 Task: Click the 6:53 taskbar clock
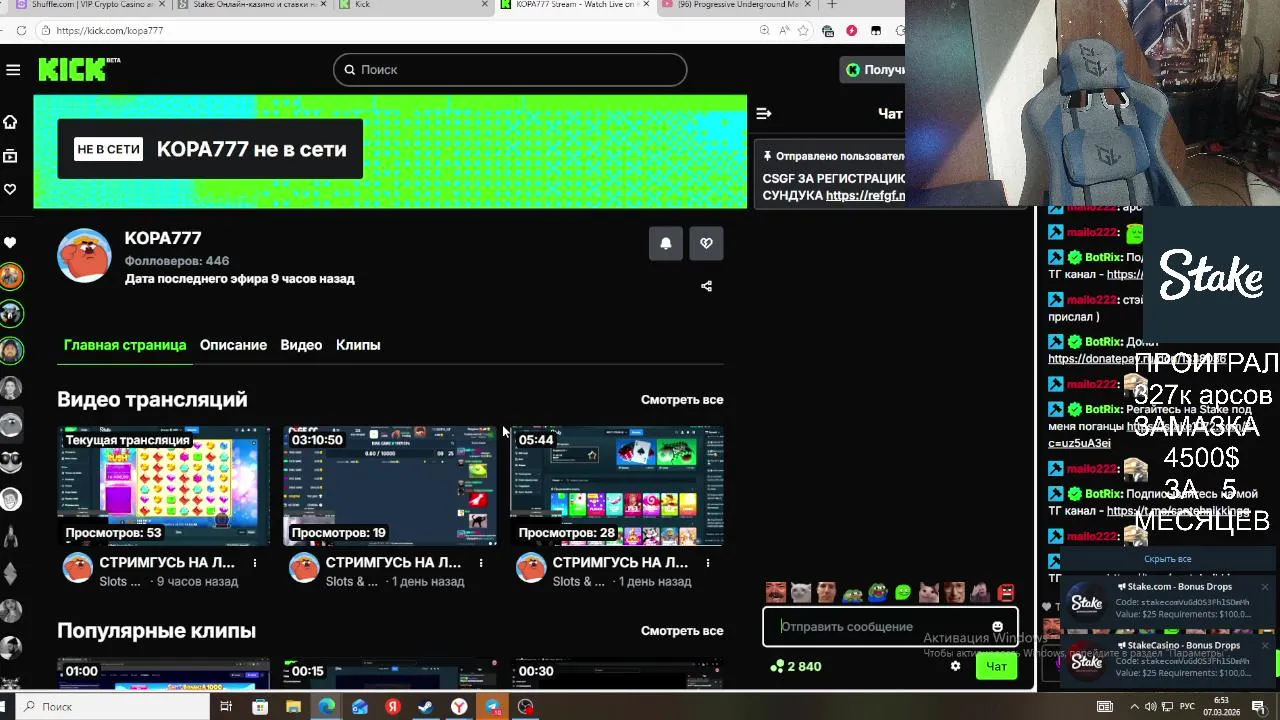click(1221, 706)
